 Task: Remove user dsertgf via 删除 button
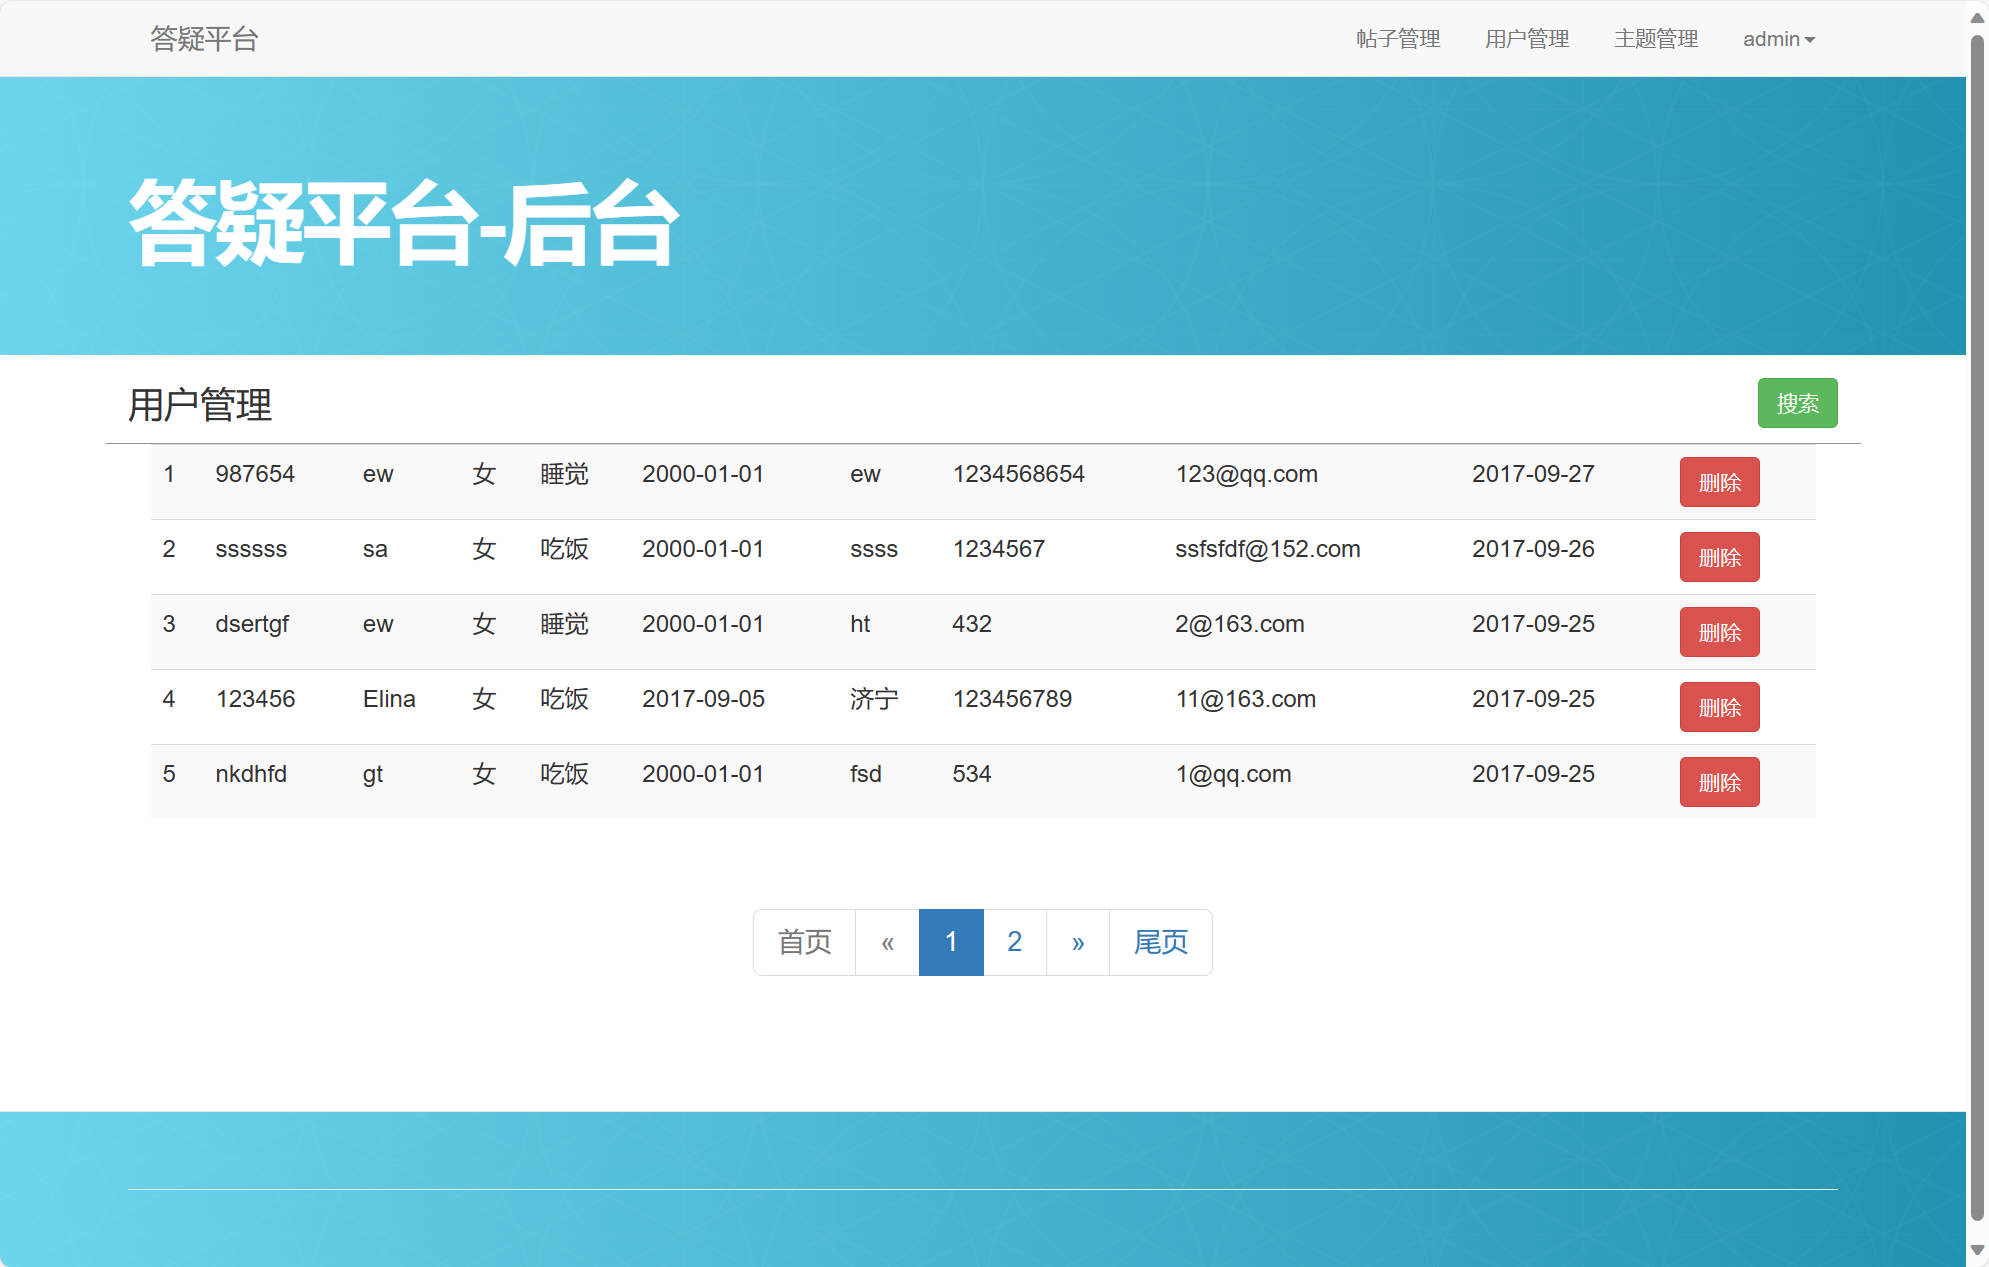tap(1719, 632)
